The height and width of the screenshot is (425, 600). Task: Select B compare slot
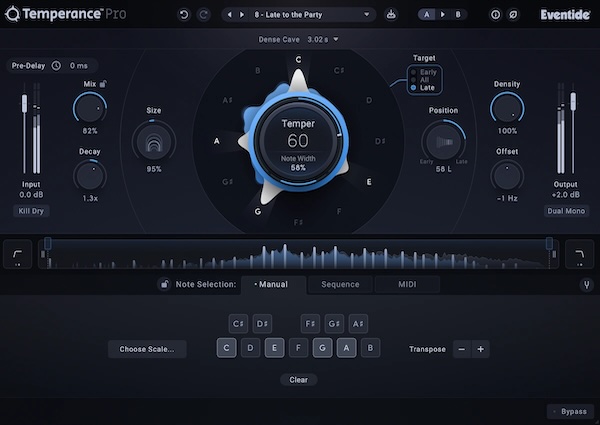[458, 15]
